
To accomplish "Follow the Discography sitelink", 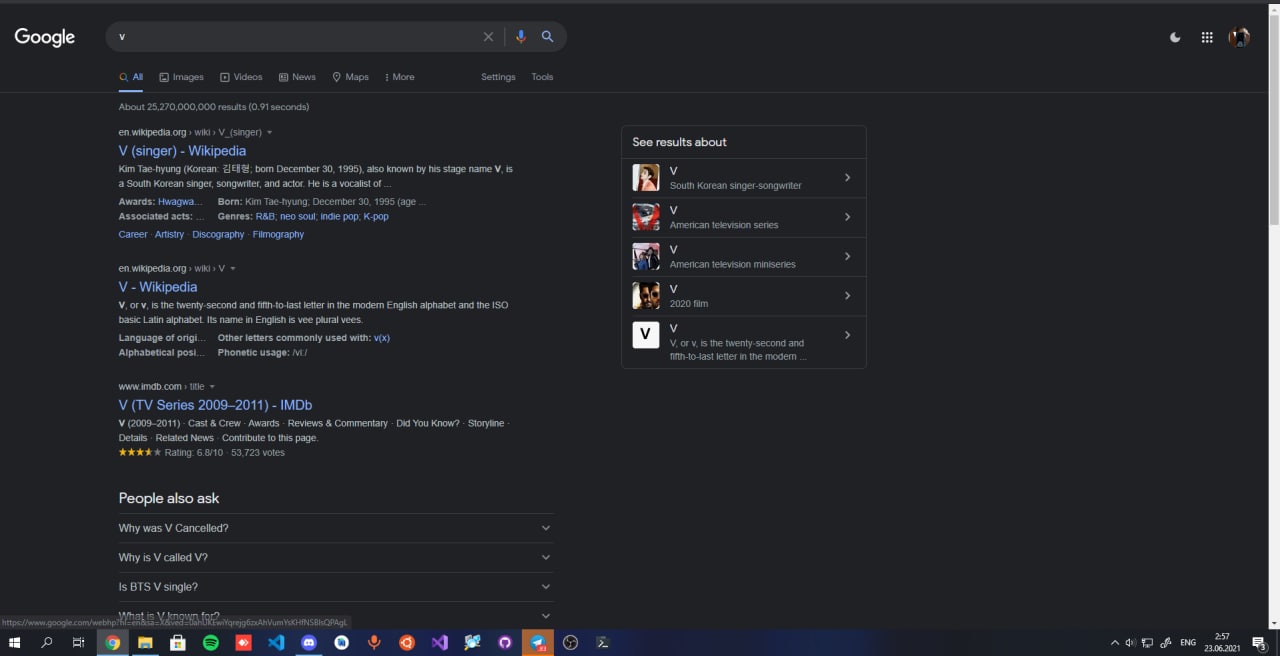I will 218,234.
